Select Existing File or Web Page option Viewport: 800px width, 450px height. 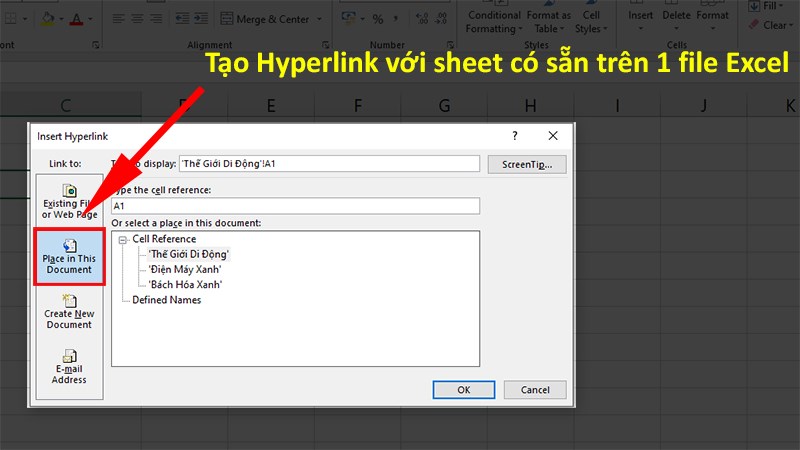tap(69, 202)
